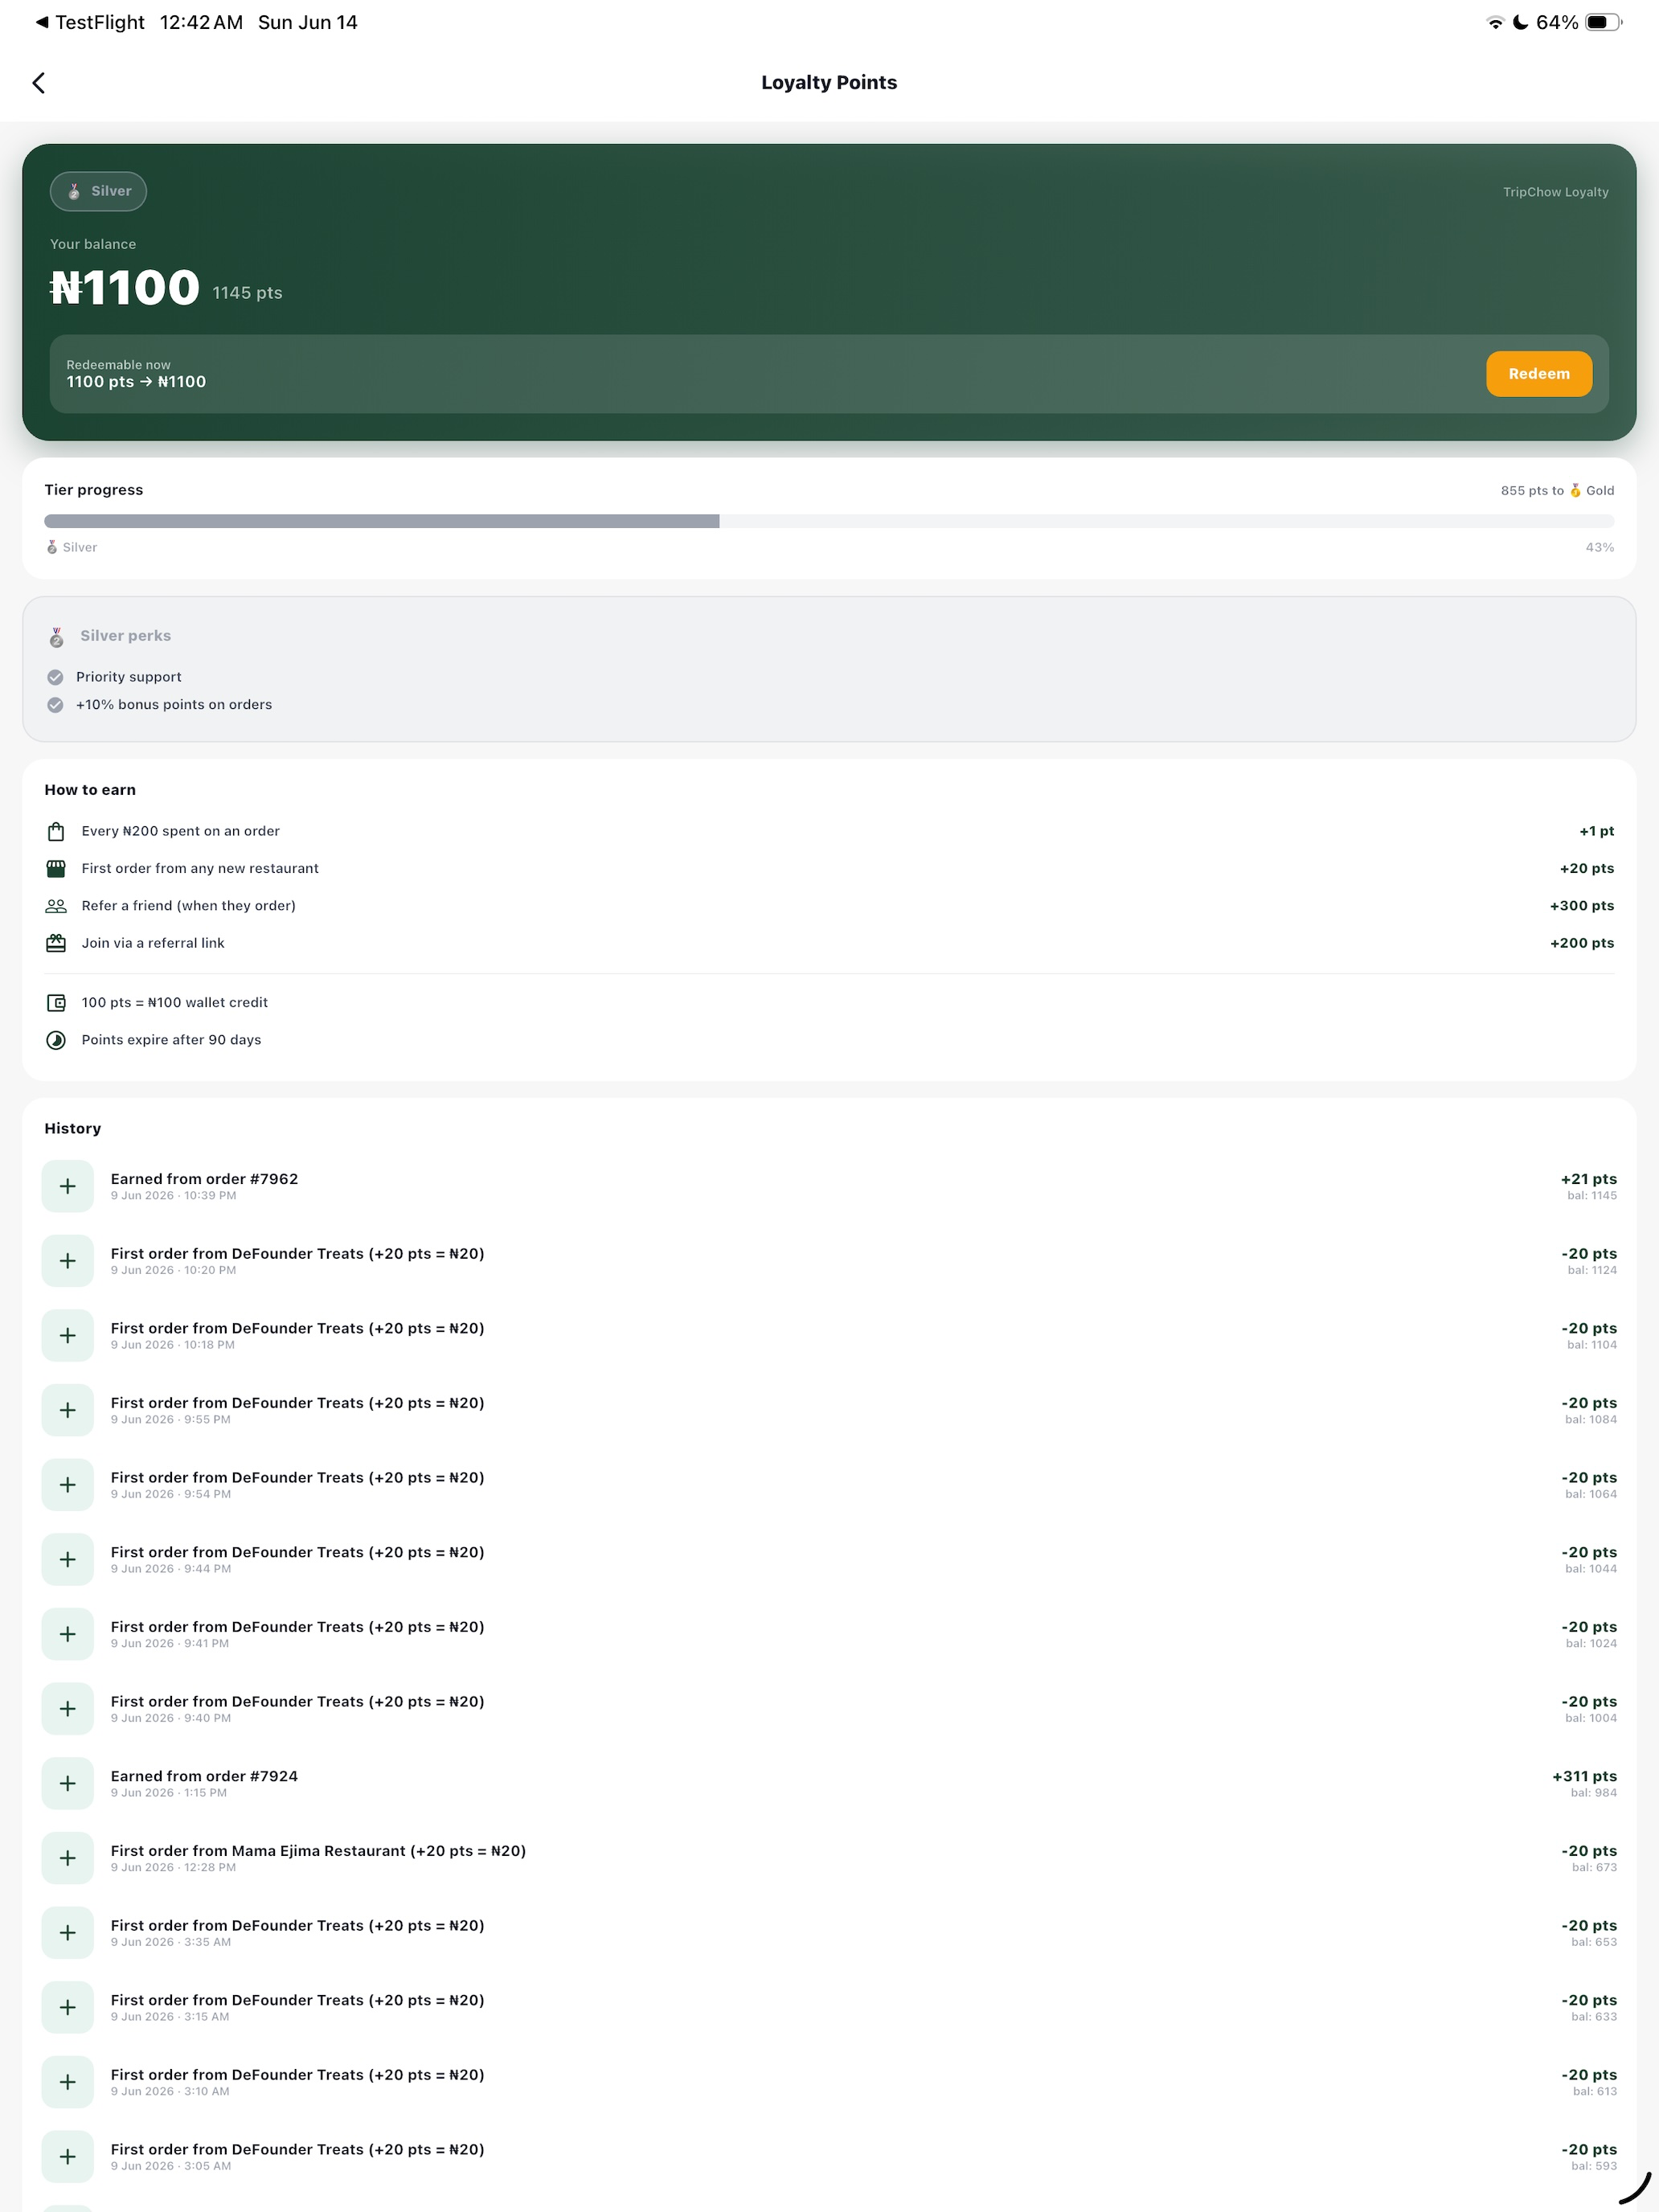The image size is (1659, 2212).
Task: Tap plus icon for DeFounder Treats 3:05 AM
Action: point(68,2157)
